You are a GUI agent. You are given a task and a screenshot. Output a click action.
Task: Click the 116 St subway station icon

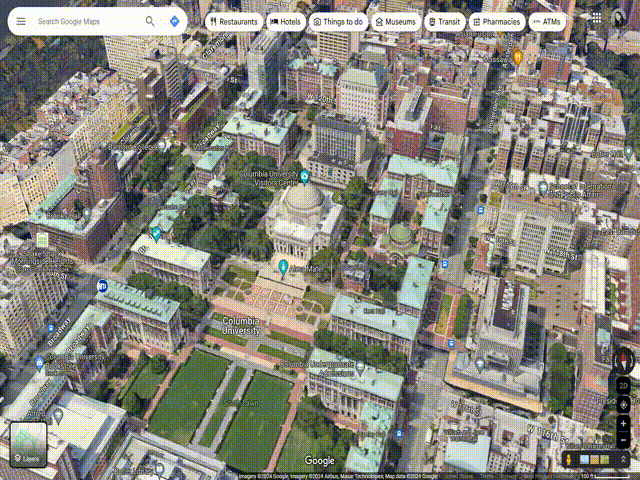click(102, 286)
